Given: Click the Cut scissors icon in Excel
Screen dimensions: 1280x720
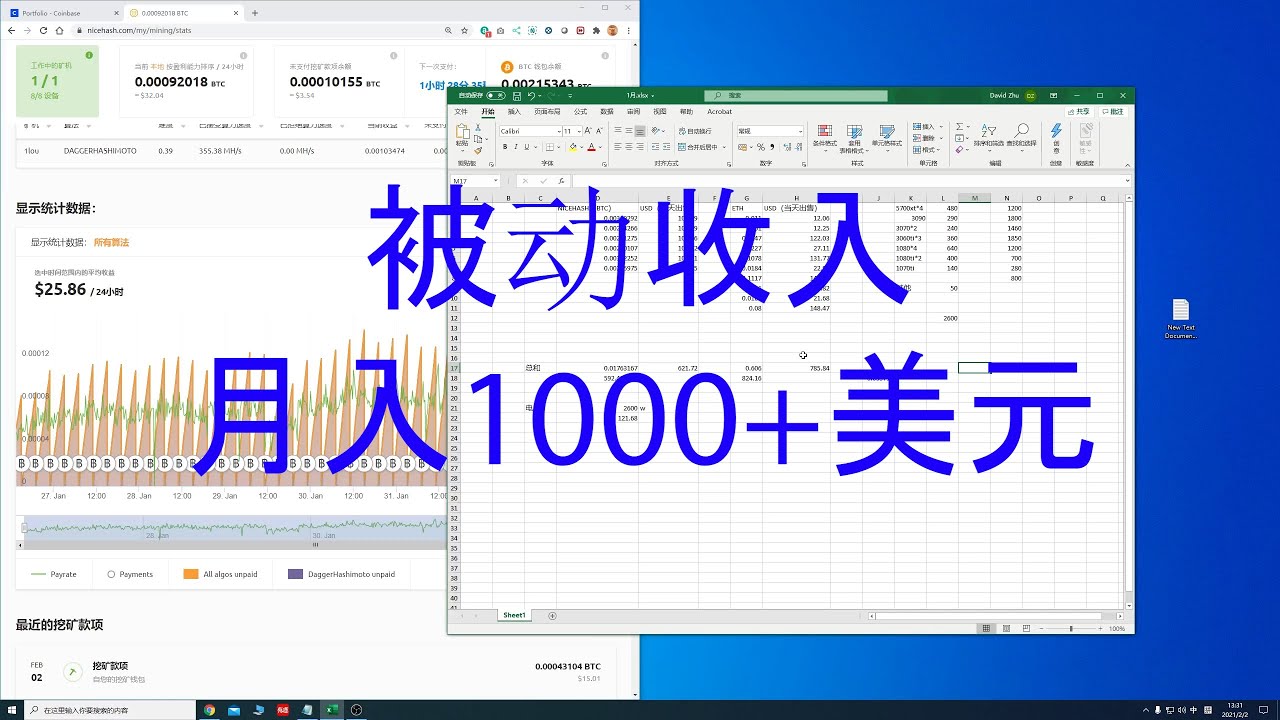Looking at the screenshot, I should 480,128.
